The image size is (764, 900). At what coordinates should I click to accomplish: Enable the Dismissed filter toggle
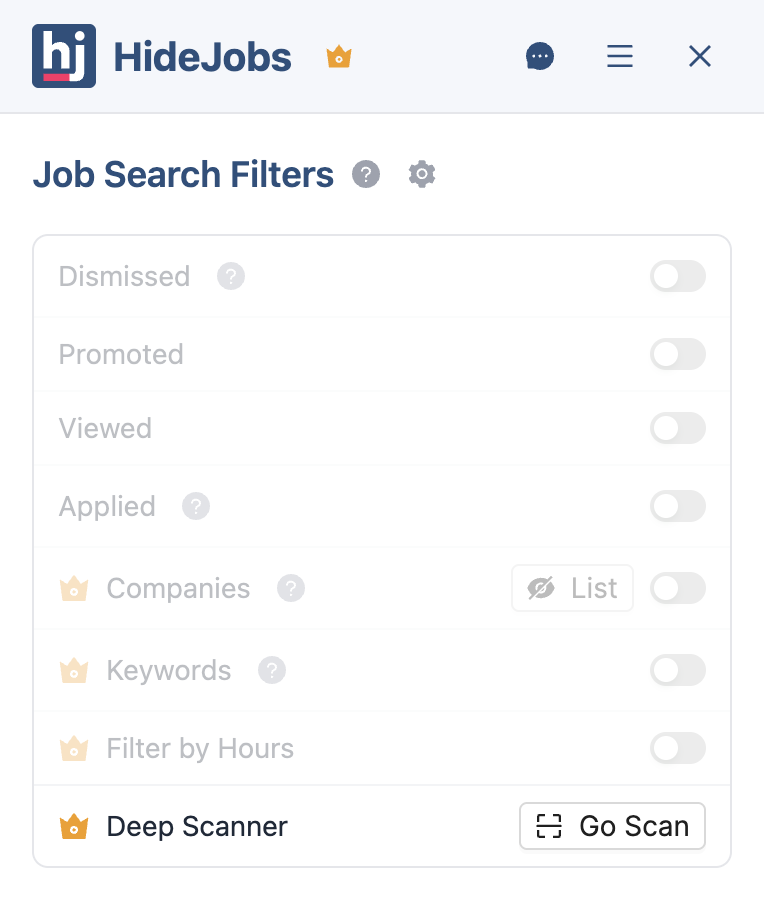[678, 276]
